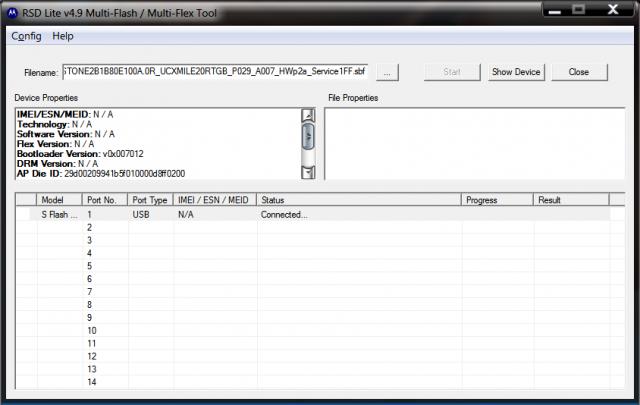Open the Config menu
The height and width of the screenshot is (405, 640).
pyautogui.click(x=25, y=36)
